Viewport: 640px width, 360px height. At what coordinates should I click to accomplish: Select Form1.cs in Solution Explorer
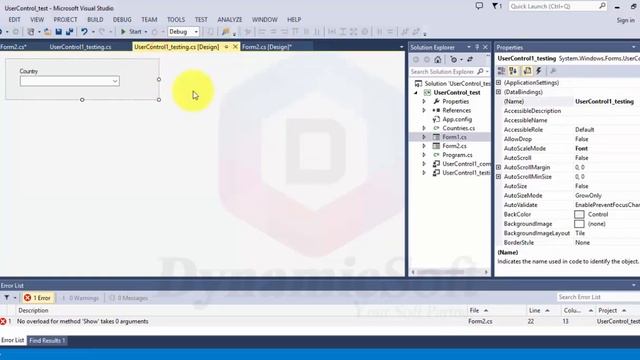tap(454, 137)
